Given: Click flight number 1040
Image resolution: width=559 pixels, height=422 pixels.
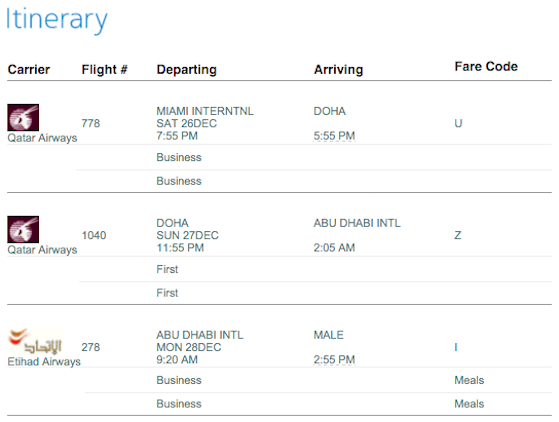Looking at the screenshot, I should click(x=94, y=235).
